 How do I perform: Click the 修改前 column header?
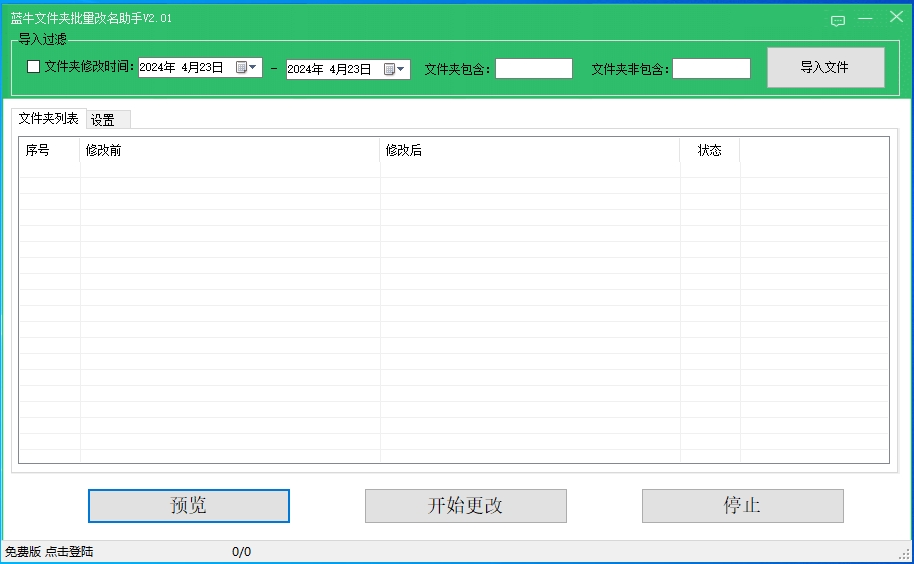click(x=230, y=150)
